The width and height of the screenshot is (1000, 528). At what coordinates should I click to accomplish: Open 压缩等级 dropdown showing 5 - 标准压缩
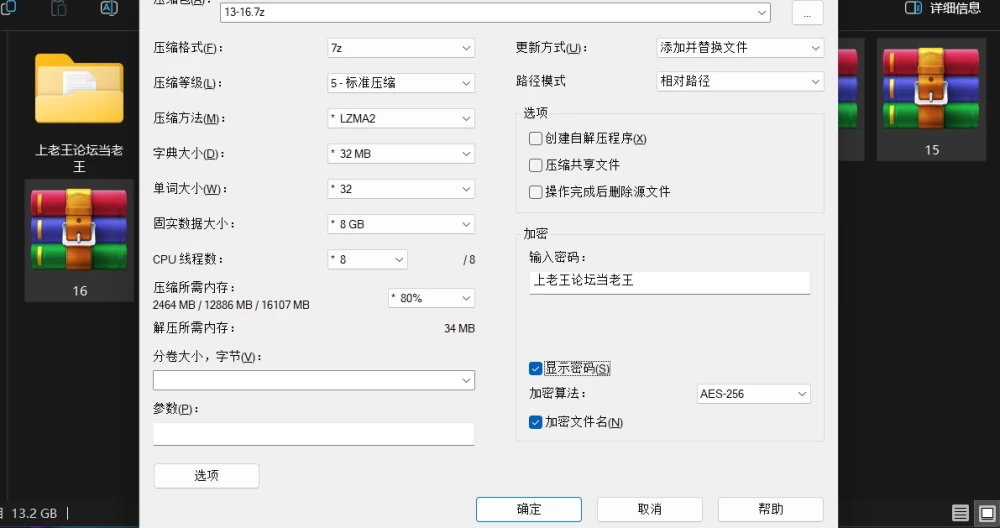401,83
